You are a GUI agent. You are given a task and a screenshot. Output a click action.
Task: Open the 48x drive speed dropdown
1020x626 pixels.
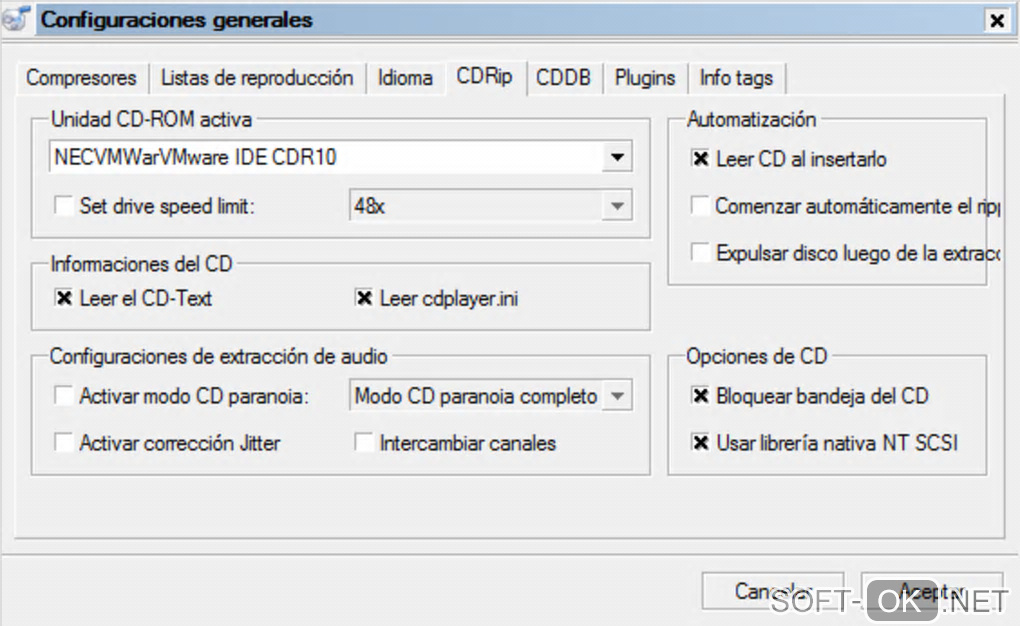[x=617, y=207]
